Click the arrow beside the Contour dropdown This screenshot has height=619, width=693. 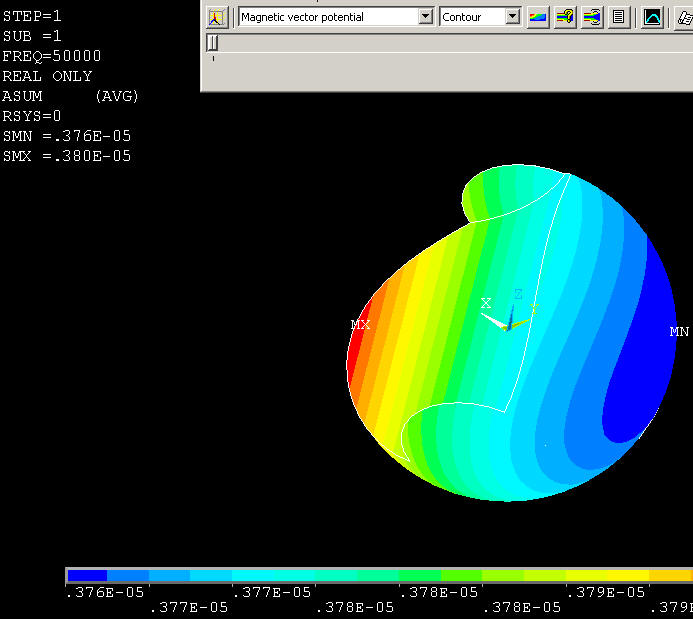click(x=512, y=17)
